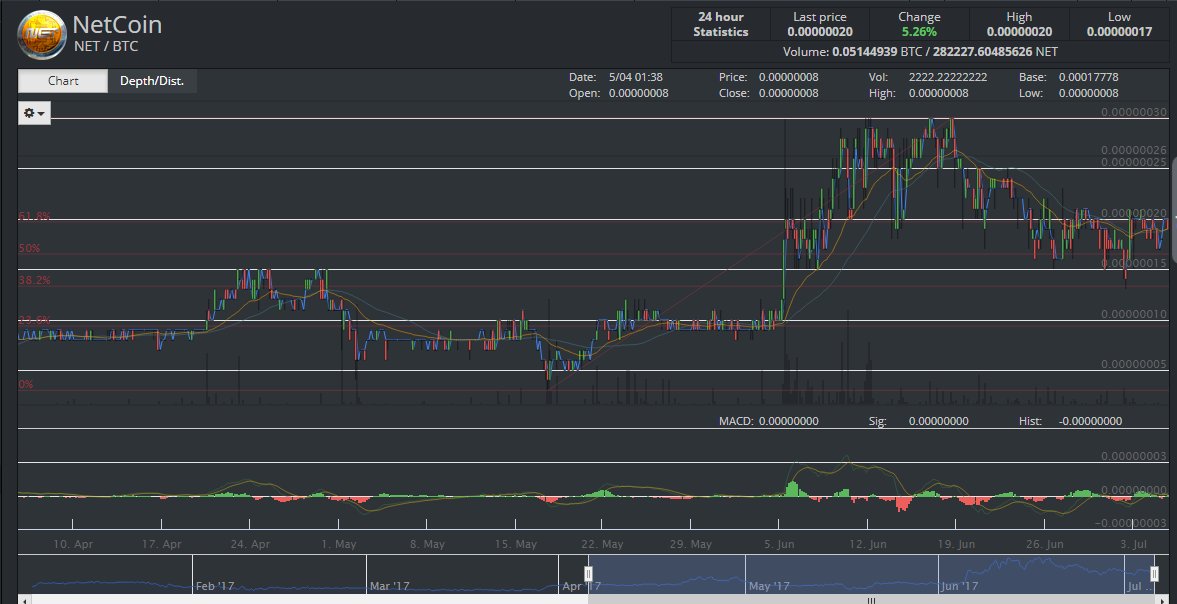Click Jun '17 in the navigator timeline
The image size is (1177, 604).
coord(960,586)
